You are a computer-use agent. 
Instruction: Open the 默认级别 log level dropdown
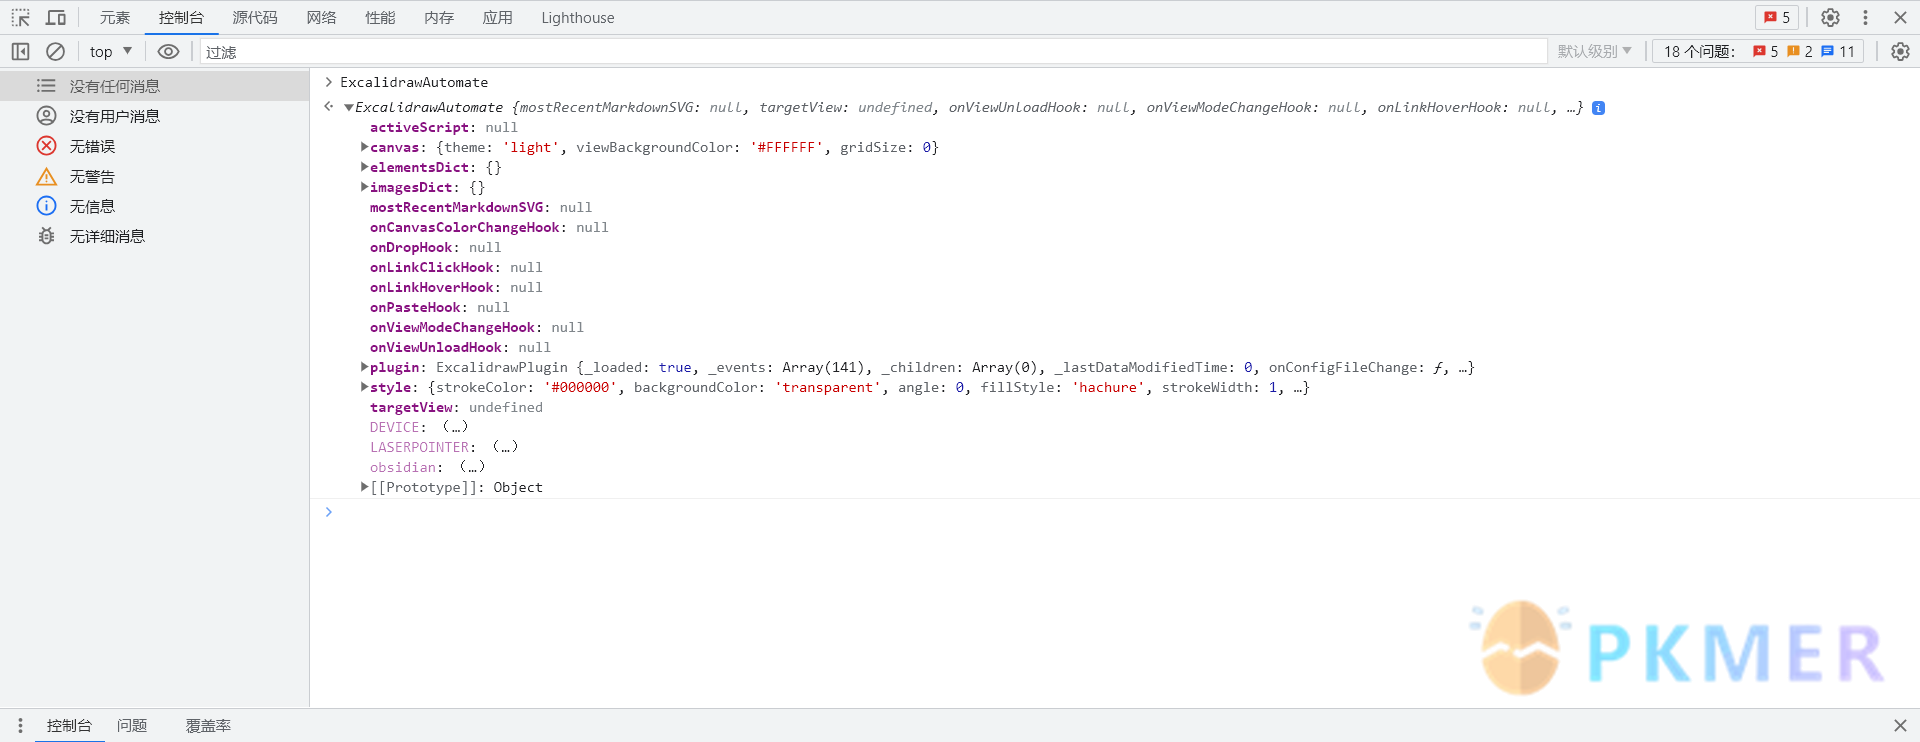[1594, 52]
